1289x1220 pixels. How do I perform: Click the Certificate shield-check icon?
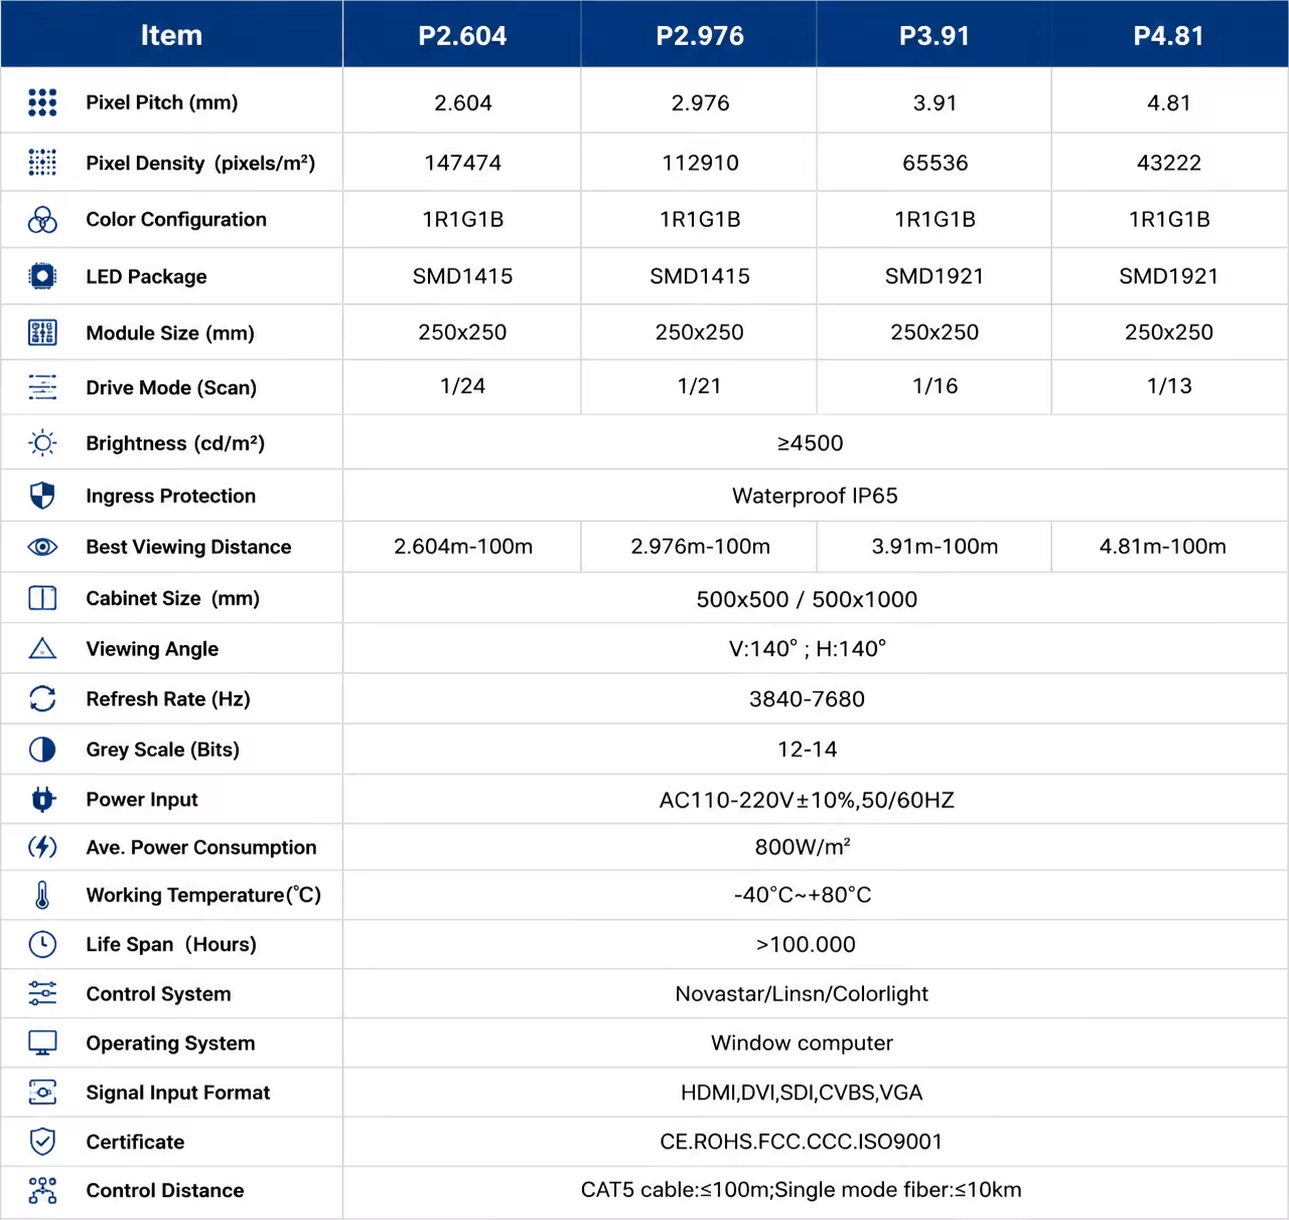(42, 1141)
